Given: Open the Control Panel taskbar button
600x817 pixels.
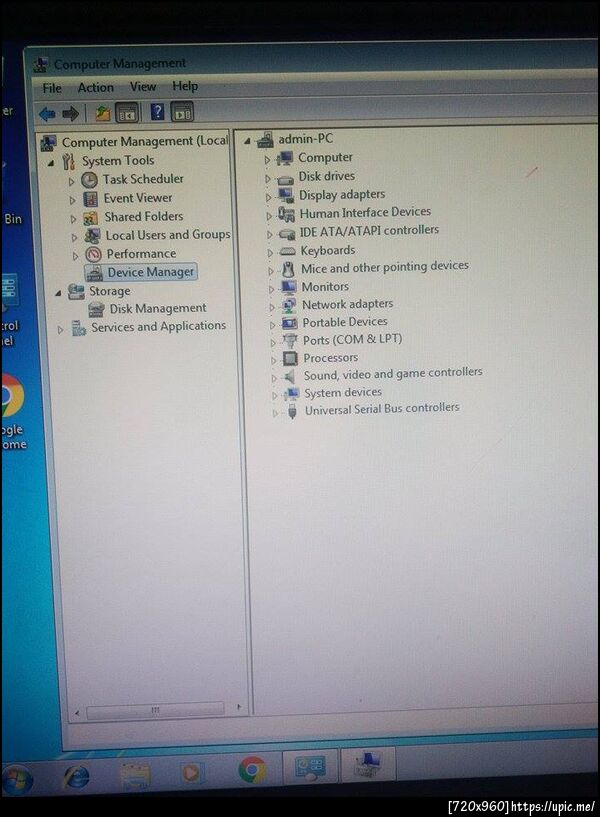Looking at the screenshot, I should tap(310, 768).
